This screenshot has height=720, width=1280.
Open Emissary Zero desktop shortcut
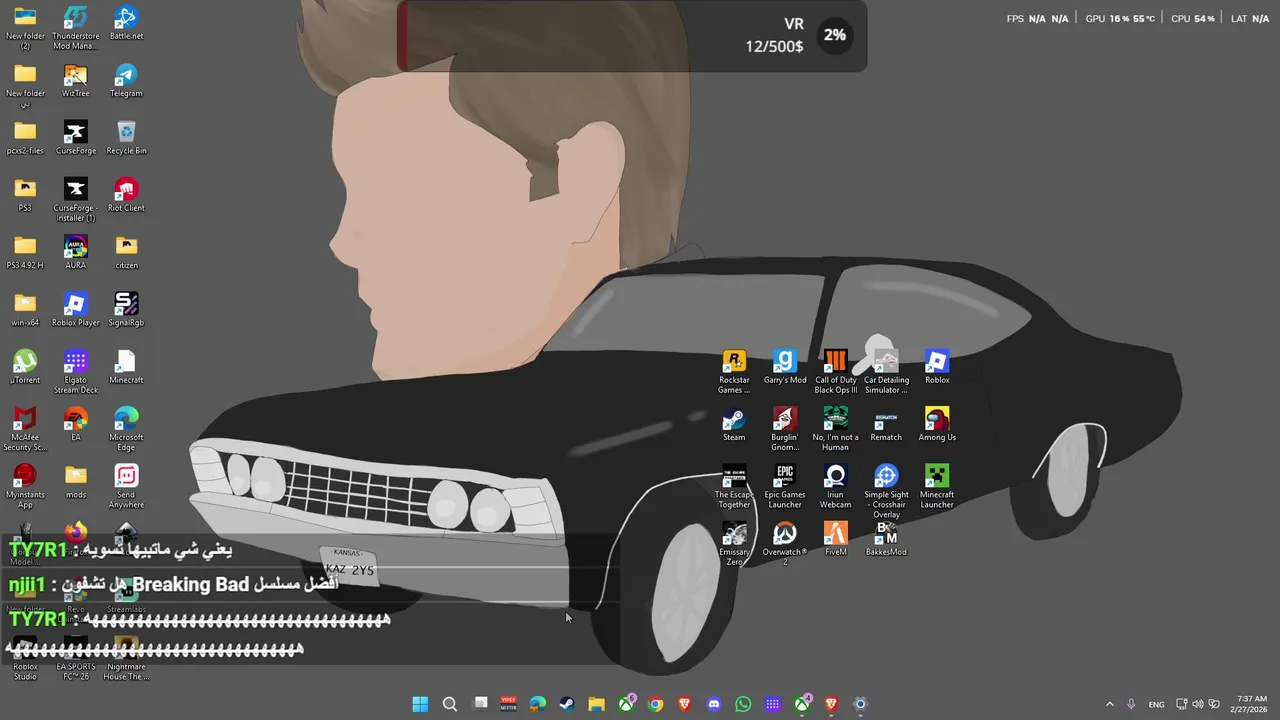point(734,543)
